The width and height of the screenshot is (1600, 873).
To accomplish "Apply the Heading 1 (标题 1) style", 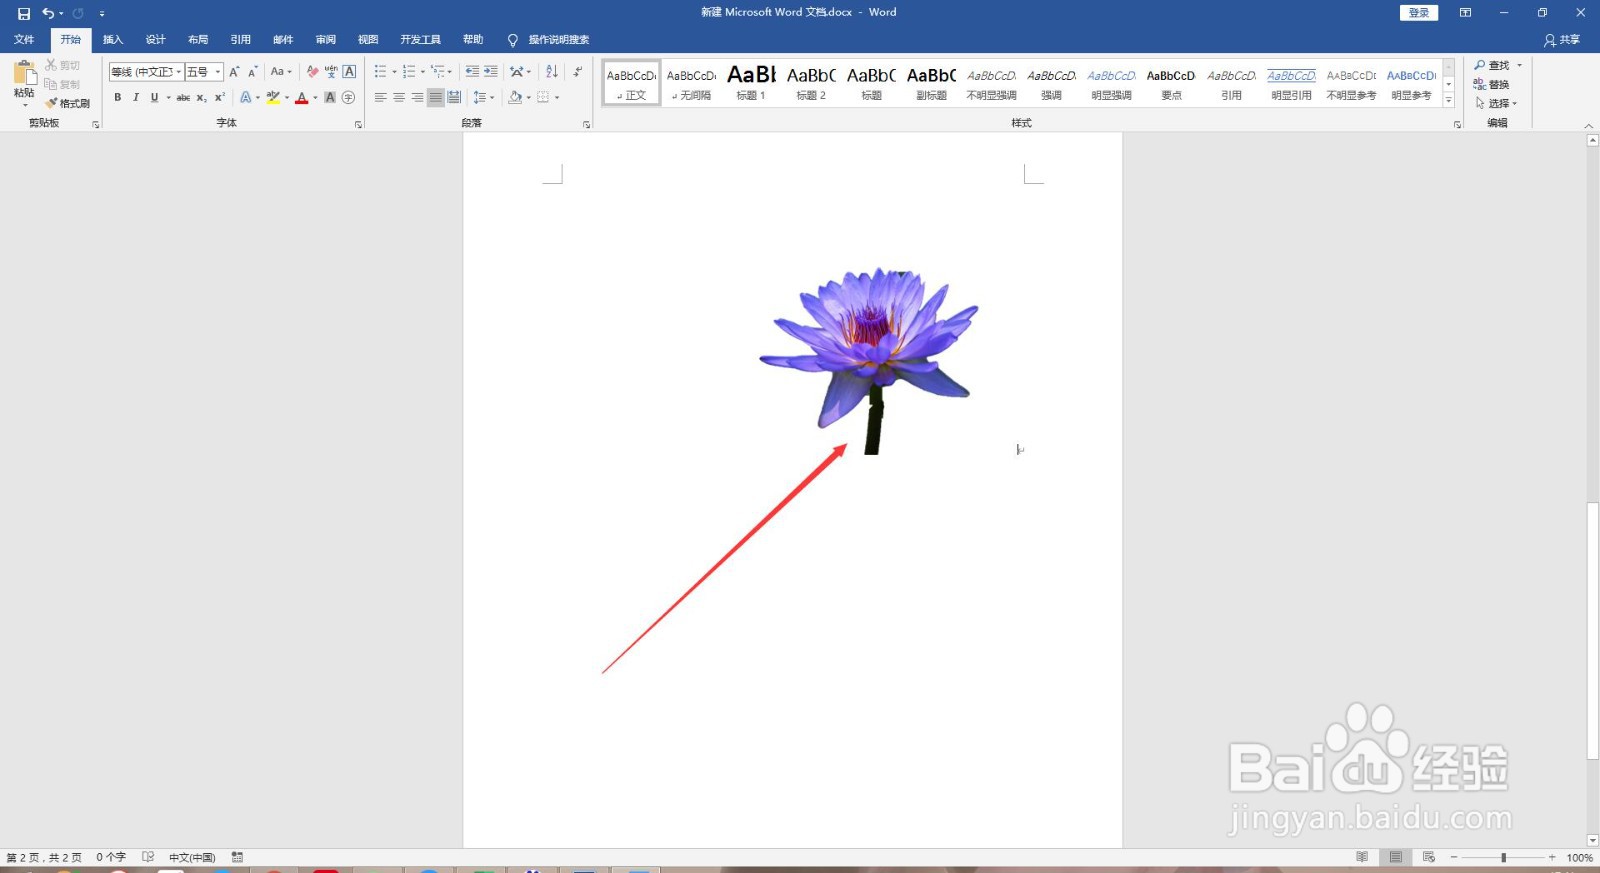I will click(751, 83).
